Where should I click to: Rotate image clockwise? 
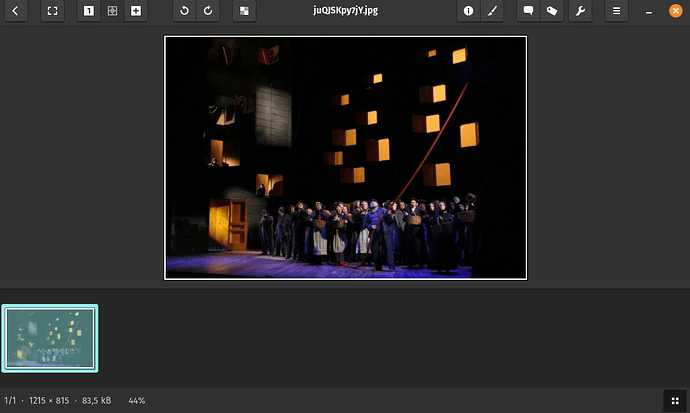pos(208,11)
